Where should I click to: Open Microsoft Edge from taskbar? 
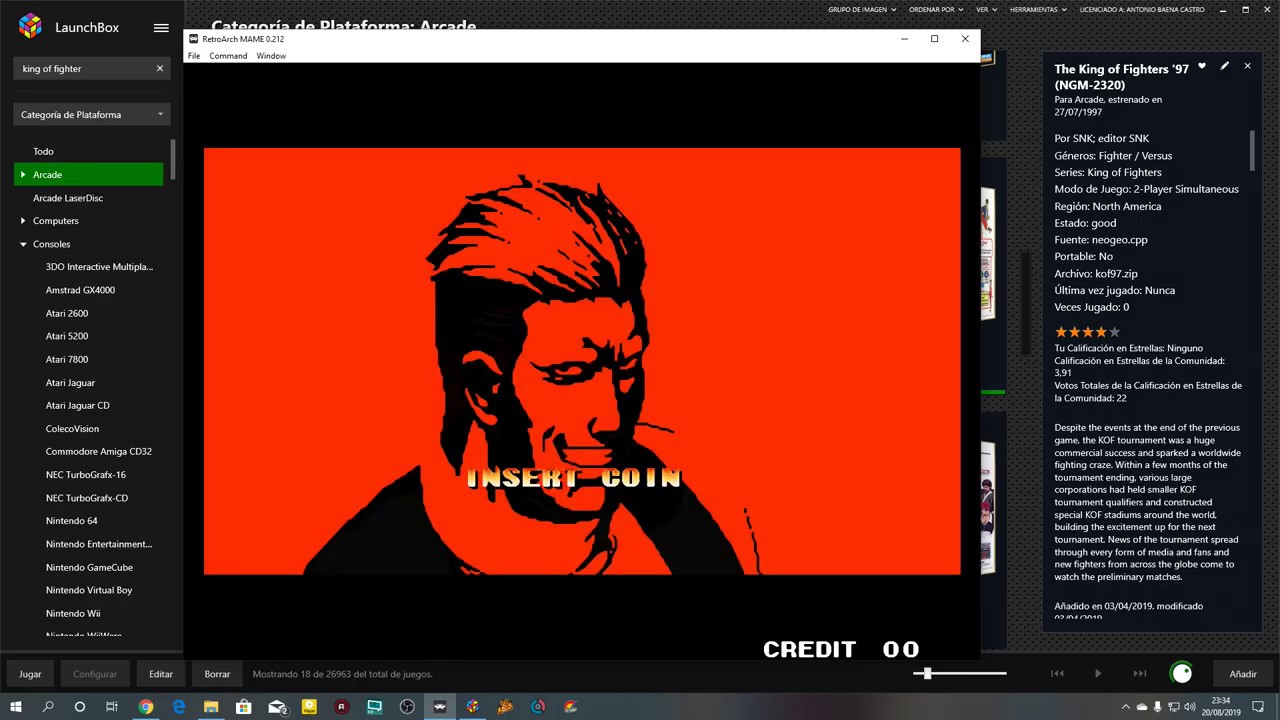[x=179, y=706]
